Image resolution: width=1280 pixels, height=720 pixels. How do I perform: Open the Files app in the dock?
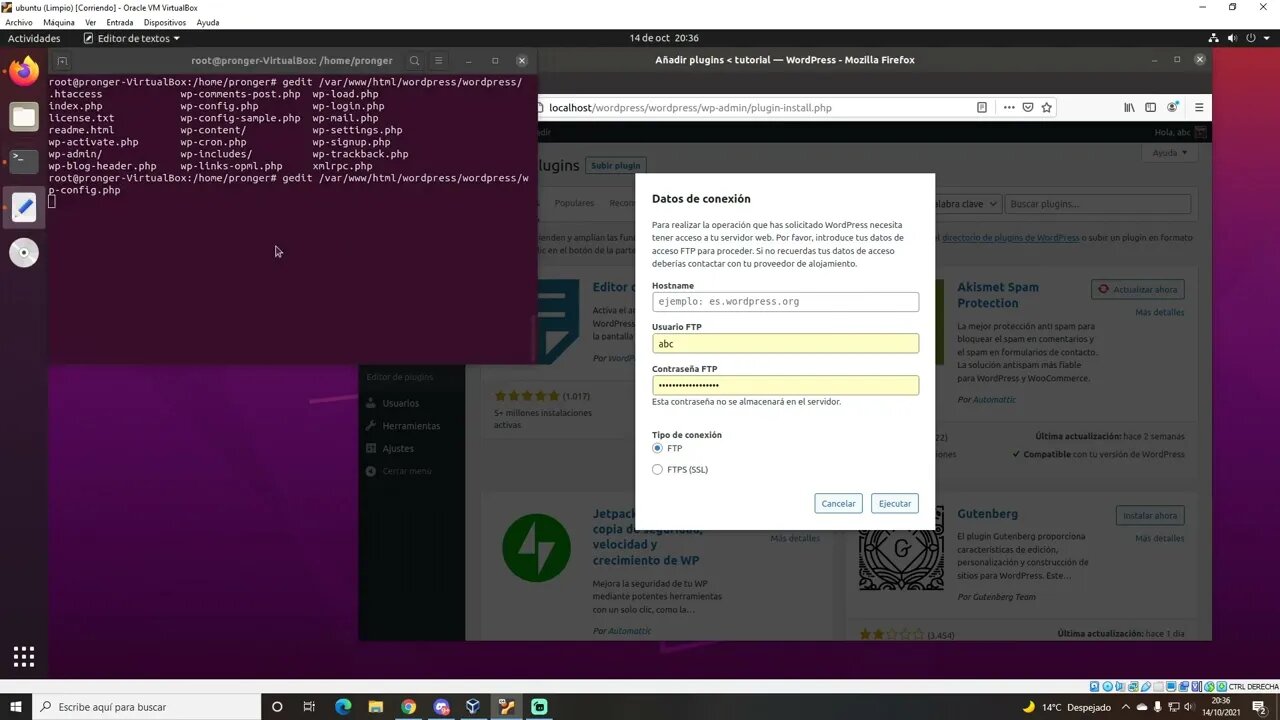[x=24, y=117]
